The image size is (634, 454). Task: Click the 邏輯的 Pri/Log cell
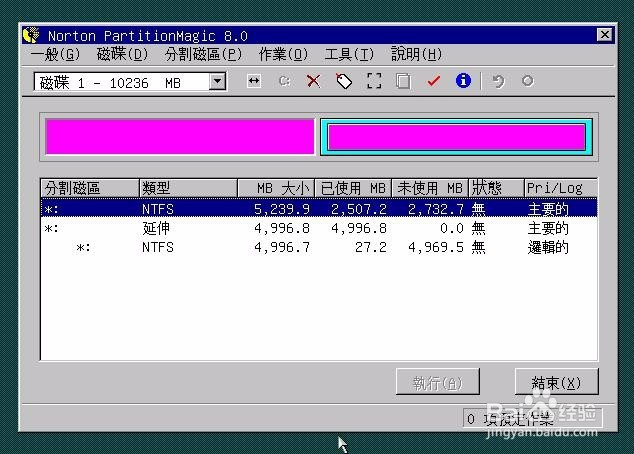pos(548,247)
